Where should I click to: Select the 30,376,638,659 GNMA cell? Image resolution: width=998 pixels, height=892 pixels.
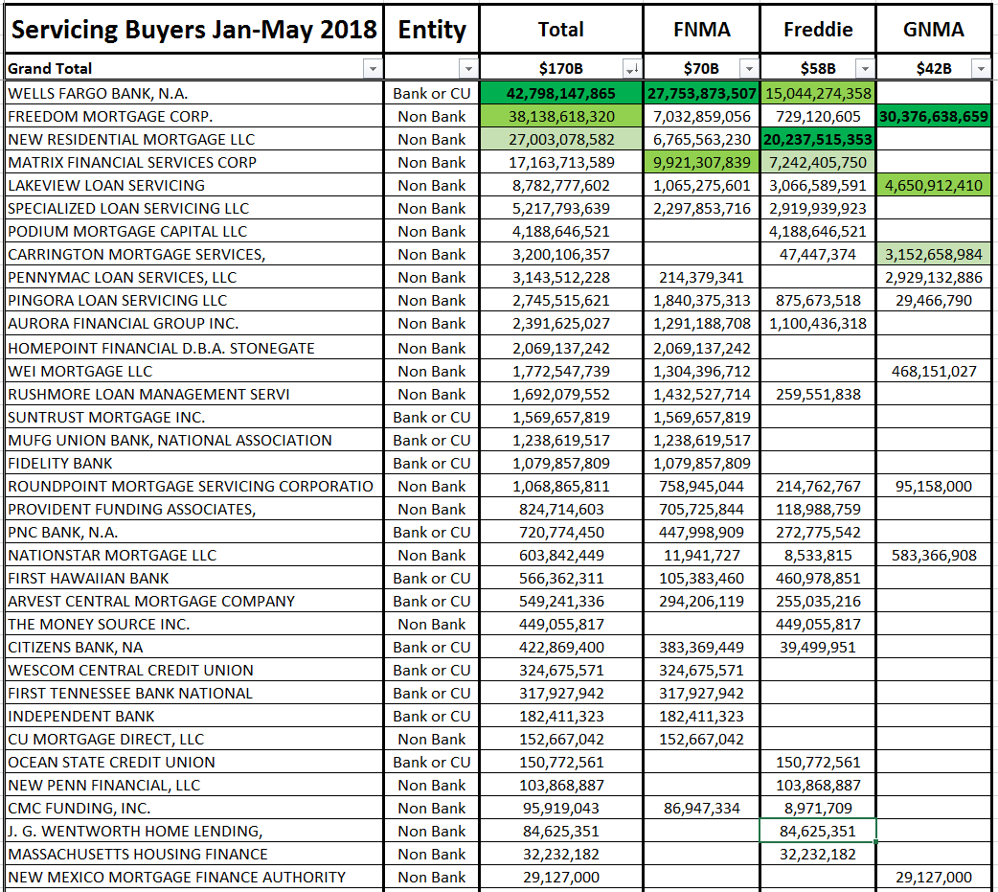(x=934, y=117)
